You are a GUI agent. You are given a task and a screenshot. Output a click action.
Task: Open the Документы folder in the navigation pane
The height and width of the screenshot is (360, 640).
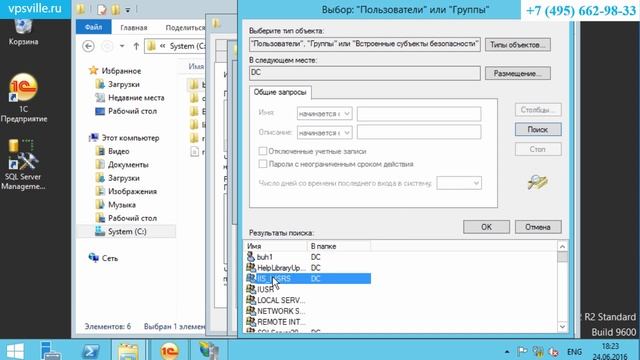[x=128, y=165]
